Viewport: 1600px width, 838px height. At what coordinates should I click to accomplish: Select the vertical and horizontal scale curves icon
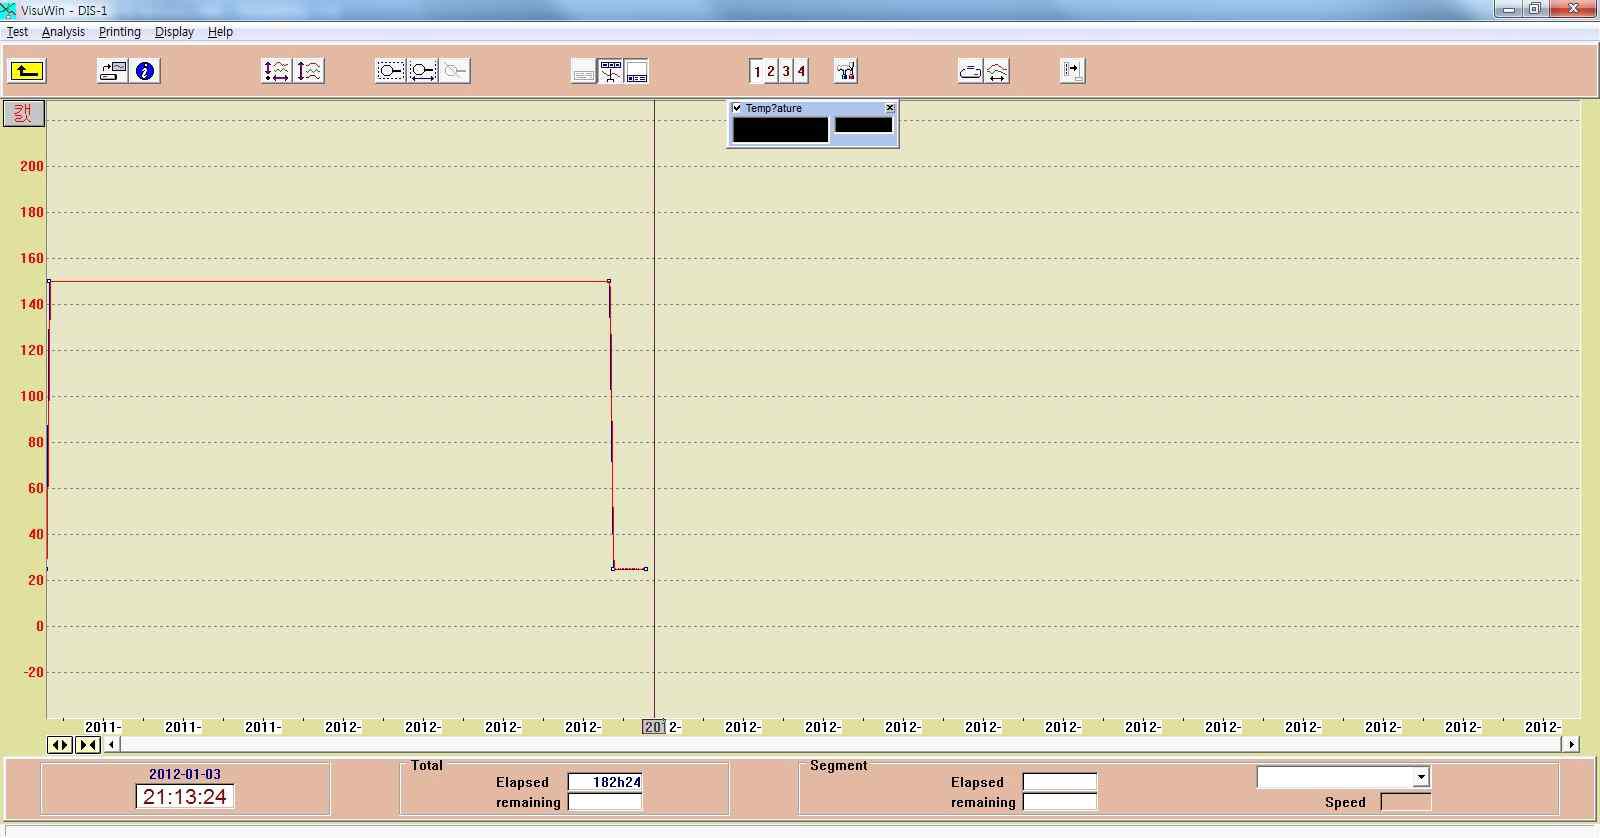pyautogui.click(x=276, y=71)
